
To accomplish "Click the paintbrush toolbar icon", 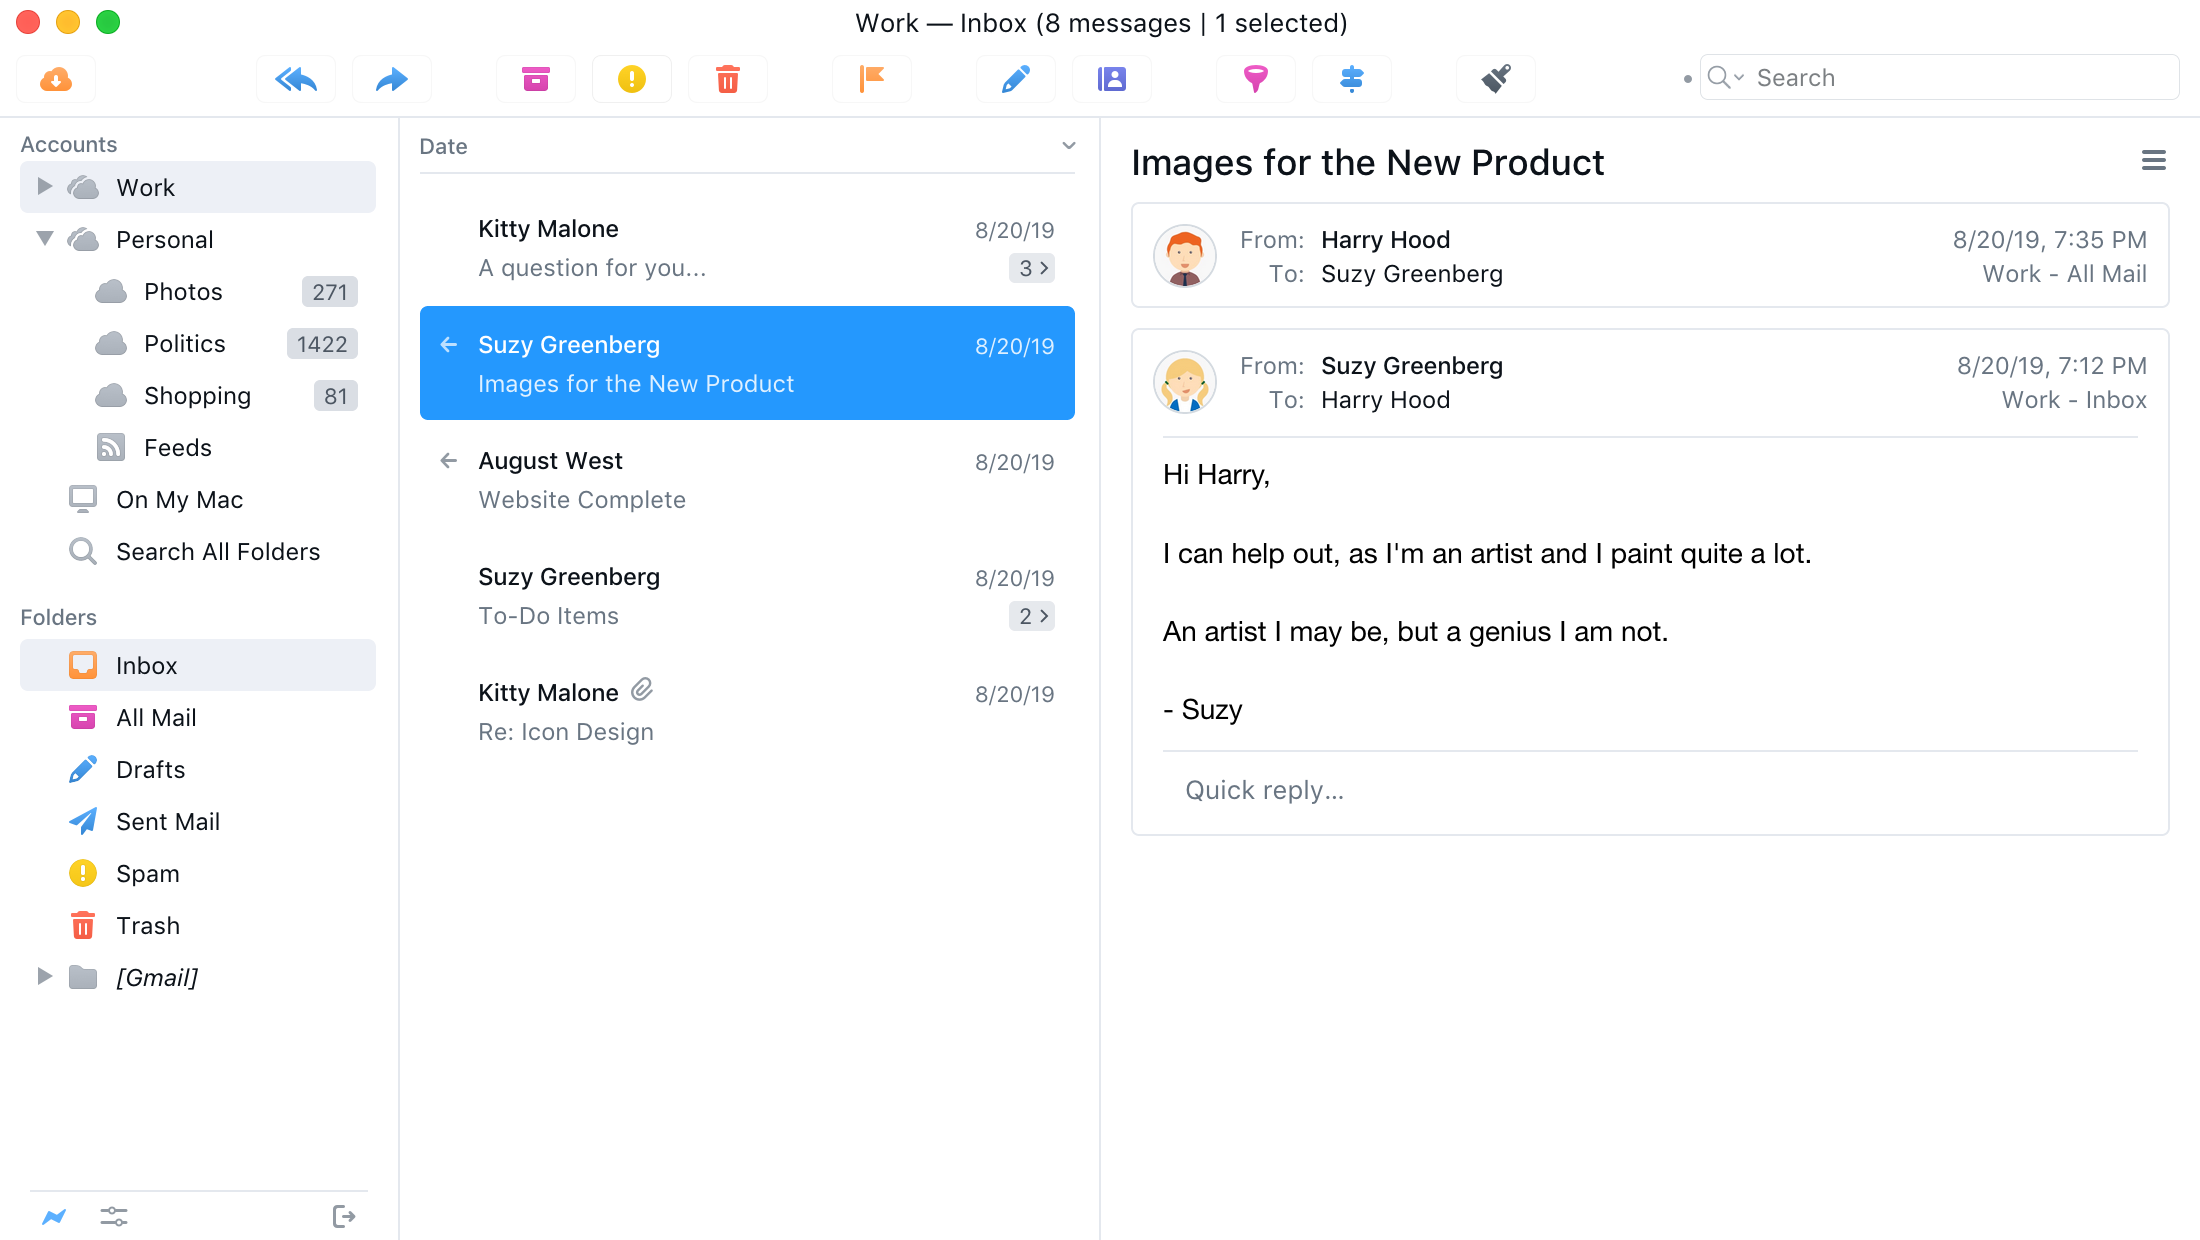I will coord(1495,79).
